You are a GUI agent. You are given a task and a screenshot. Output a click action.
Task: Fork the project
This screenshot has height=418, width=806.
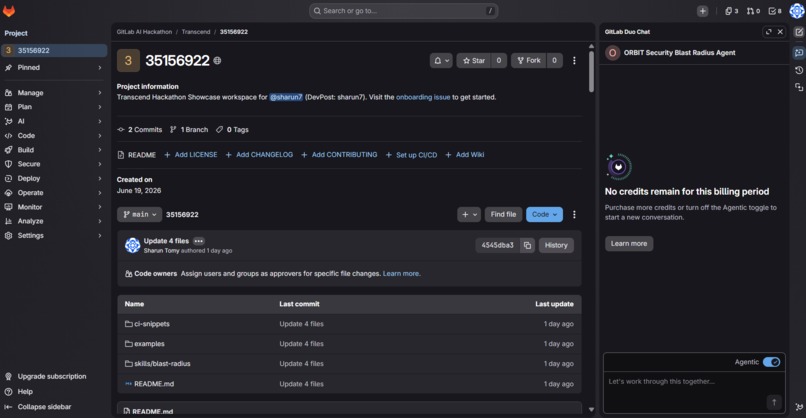point(528,61)
